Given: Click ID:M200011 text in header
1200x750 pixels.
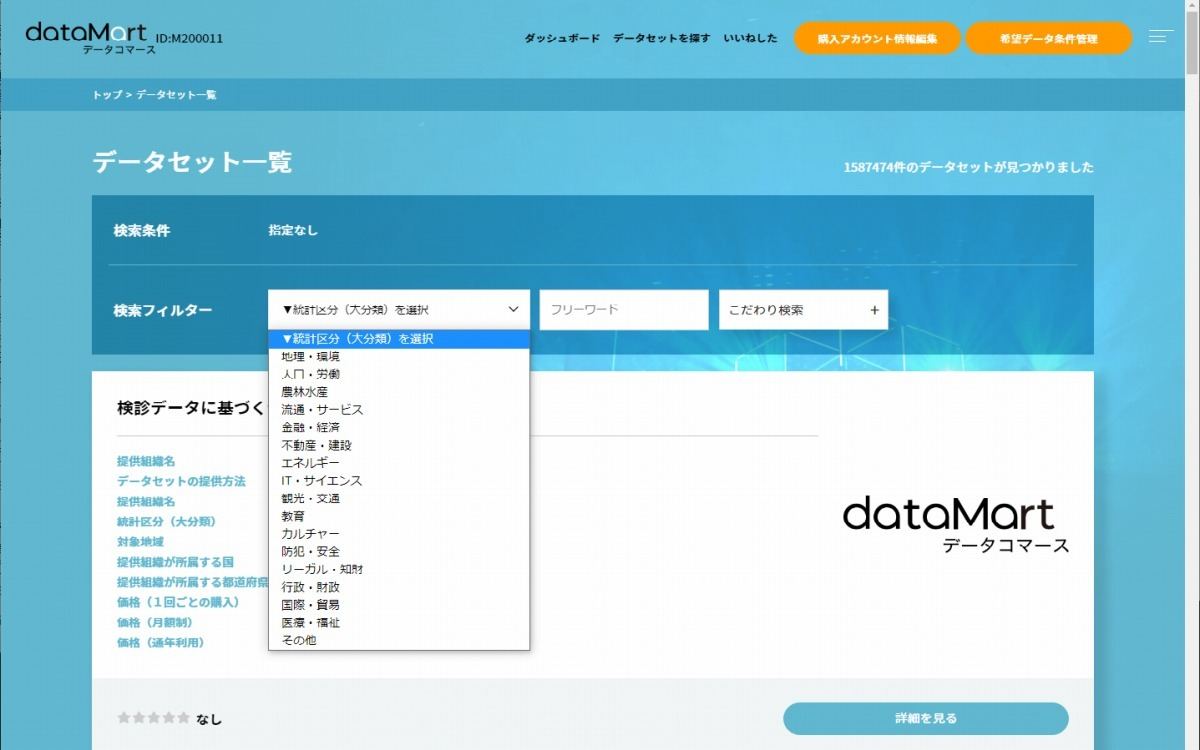Looking at the screenshot, I should pyautogui.click(x=189, y=39).
